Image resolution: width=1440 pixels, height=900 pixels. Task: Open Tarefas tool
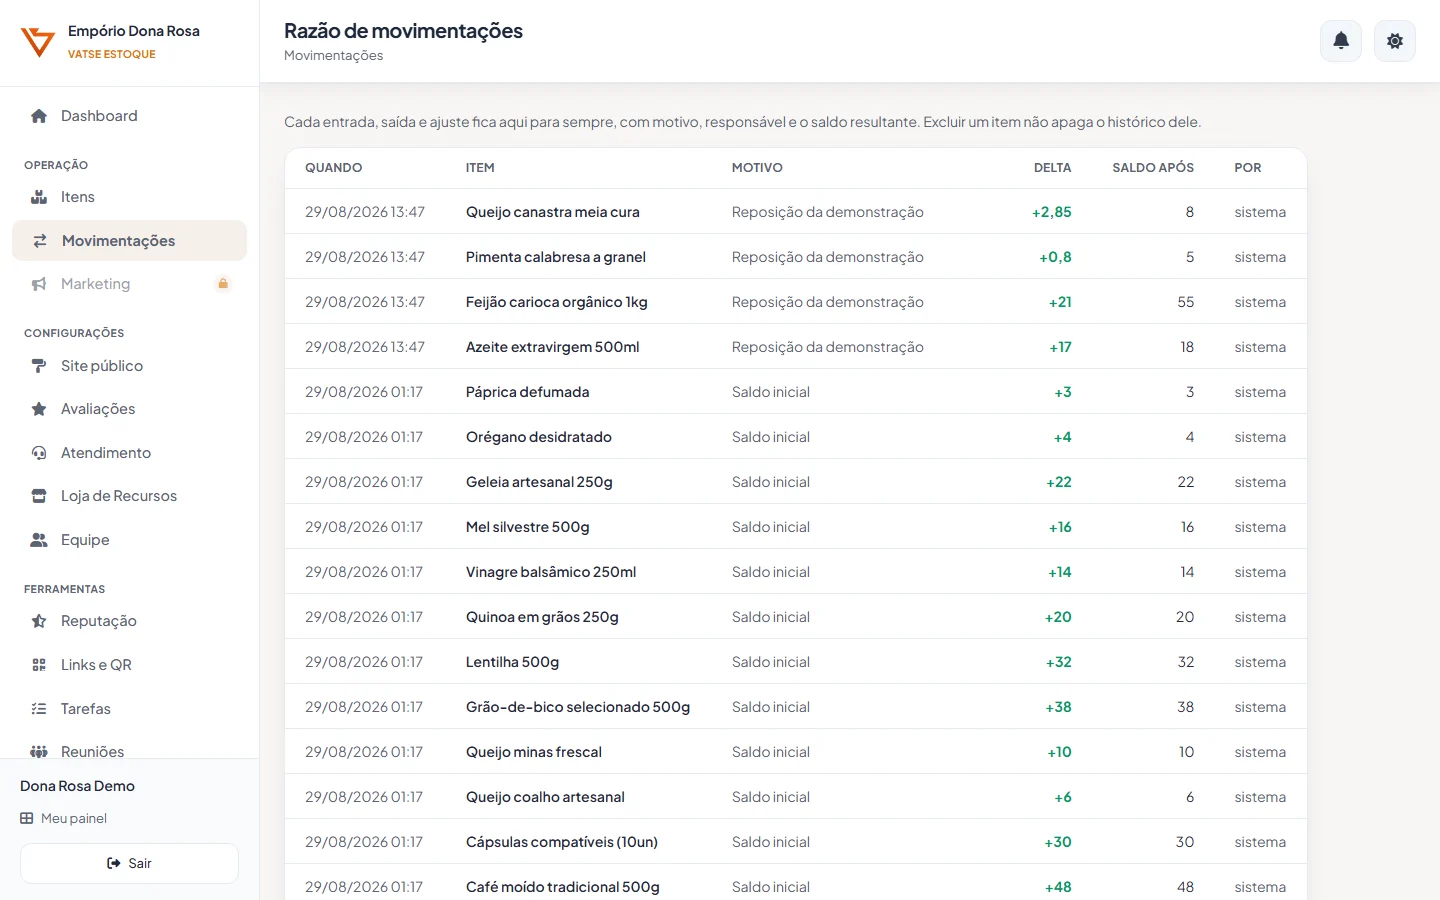(129, 709)
